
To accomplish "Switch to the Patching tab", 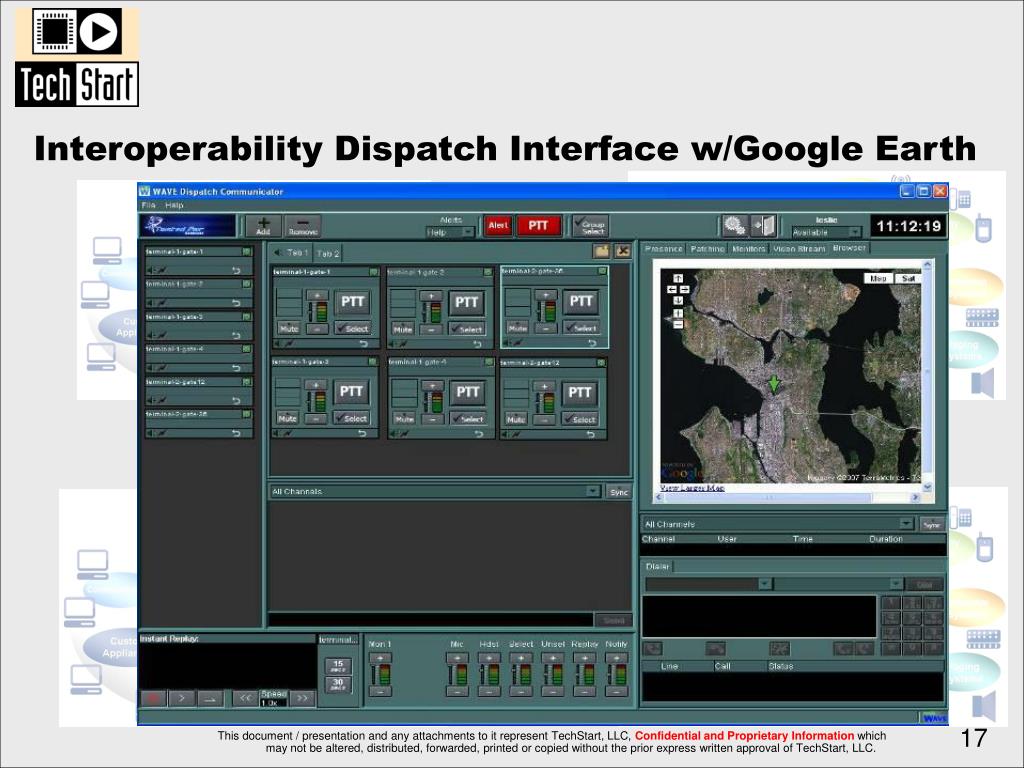I will (707, 249).
